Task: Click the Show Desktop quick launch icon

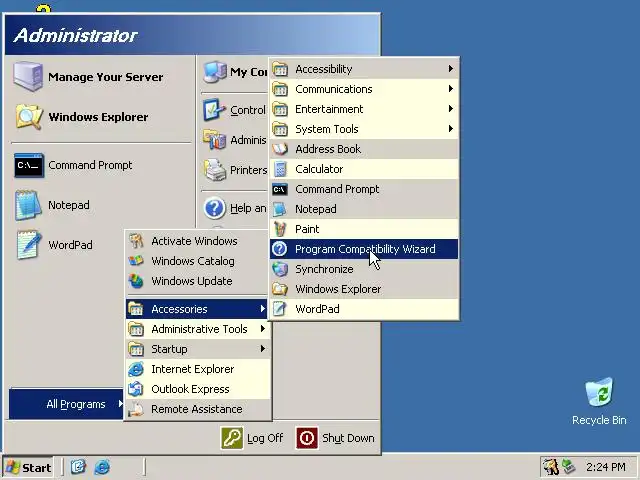Action: click(x=78, y=467)
